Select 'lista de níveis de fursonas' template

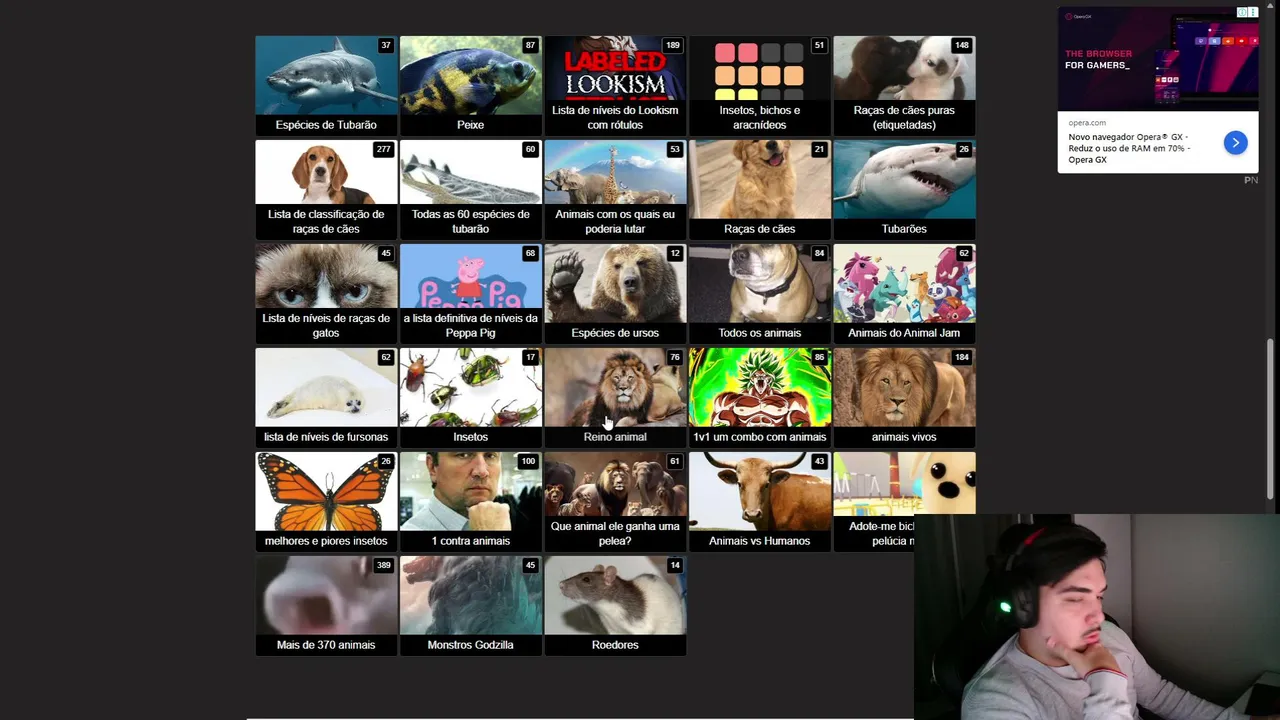coord(326,397)
